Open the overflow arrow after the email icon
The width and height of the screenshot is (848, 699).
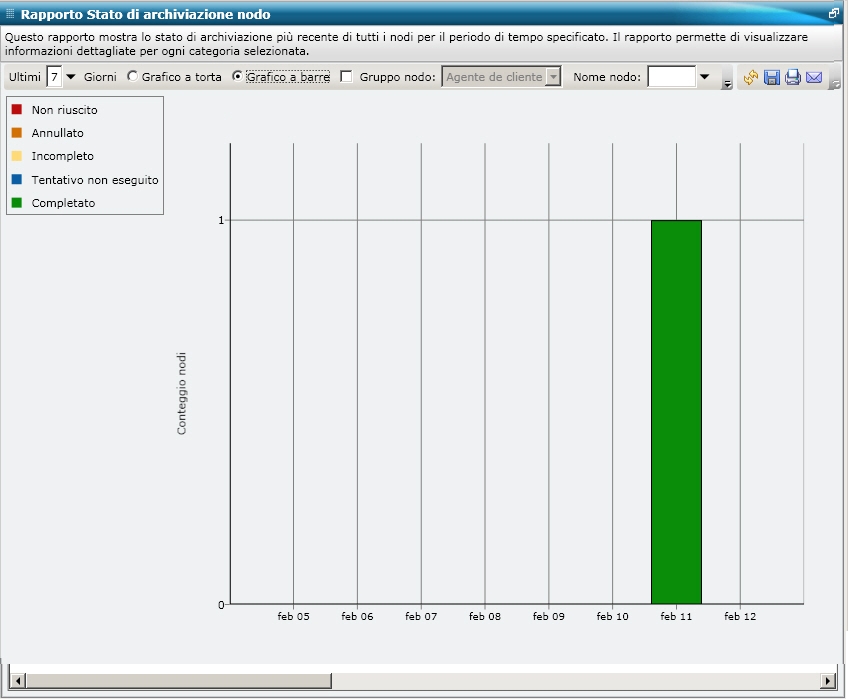click(x=836, y=84)
